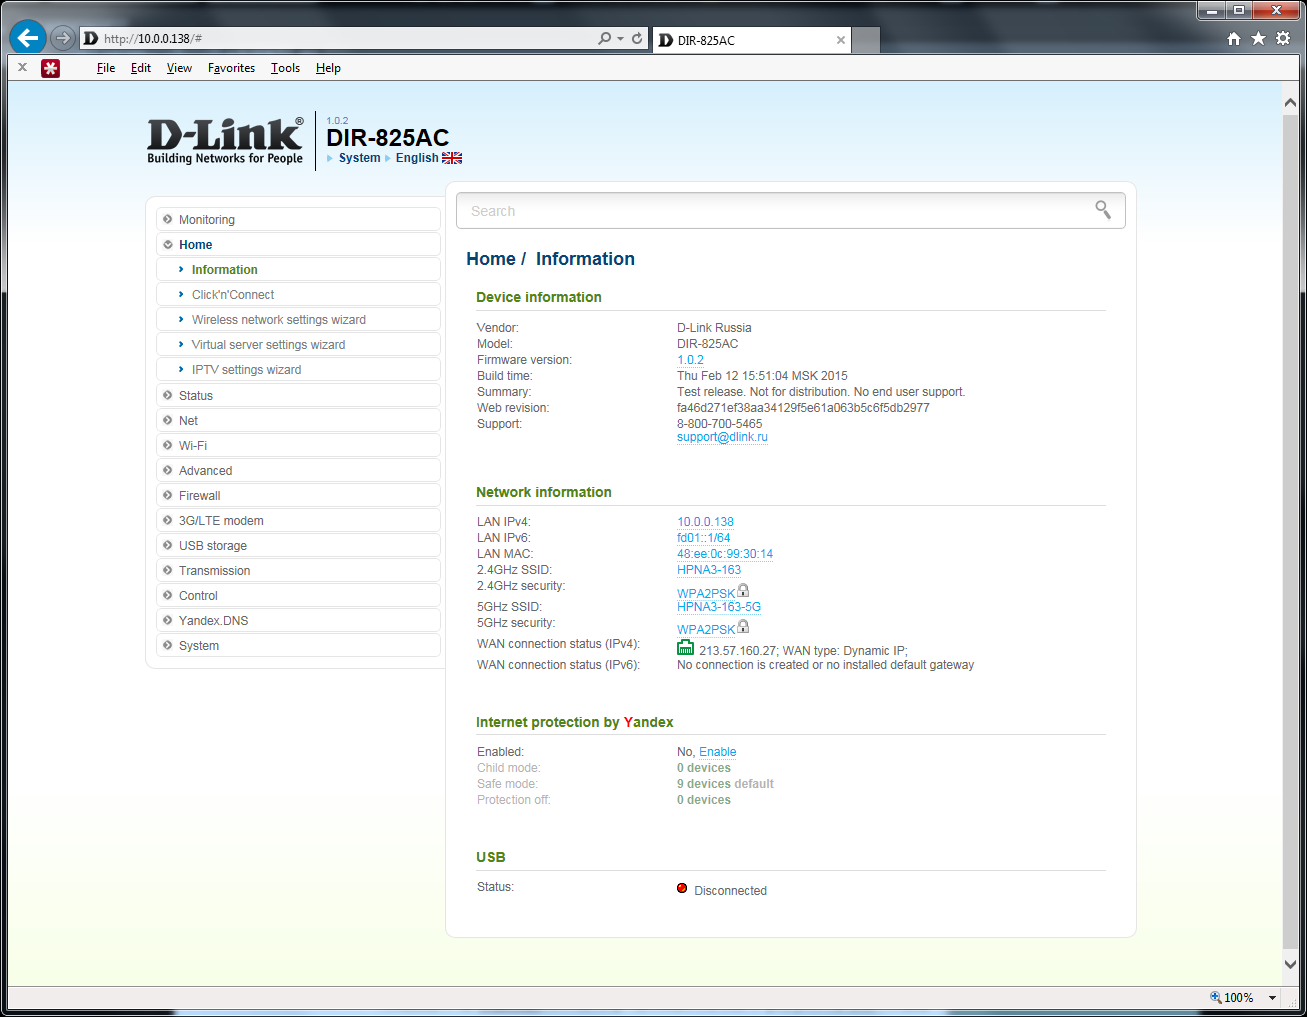Click the browser back arrow button
This screenshot has width=1307, height=1017.
click(x=28, y=38)
